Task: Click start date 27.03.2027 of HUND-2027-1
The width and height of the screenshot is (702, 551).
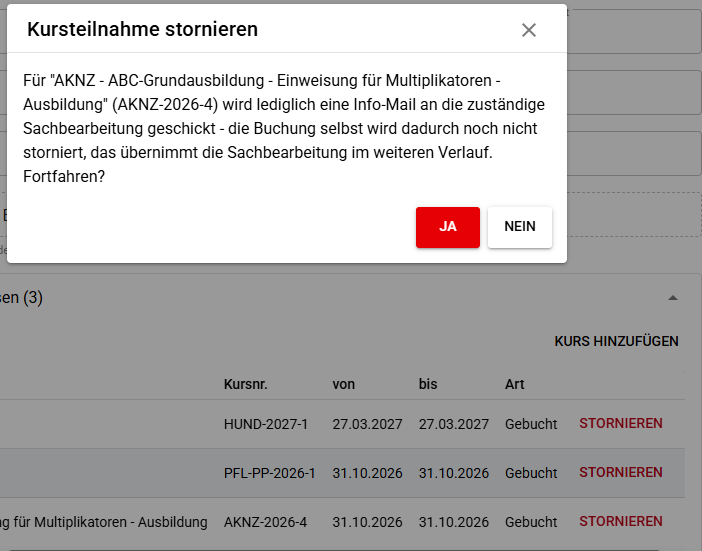Action: click(x=367, y=424)
